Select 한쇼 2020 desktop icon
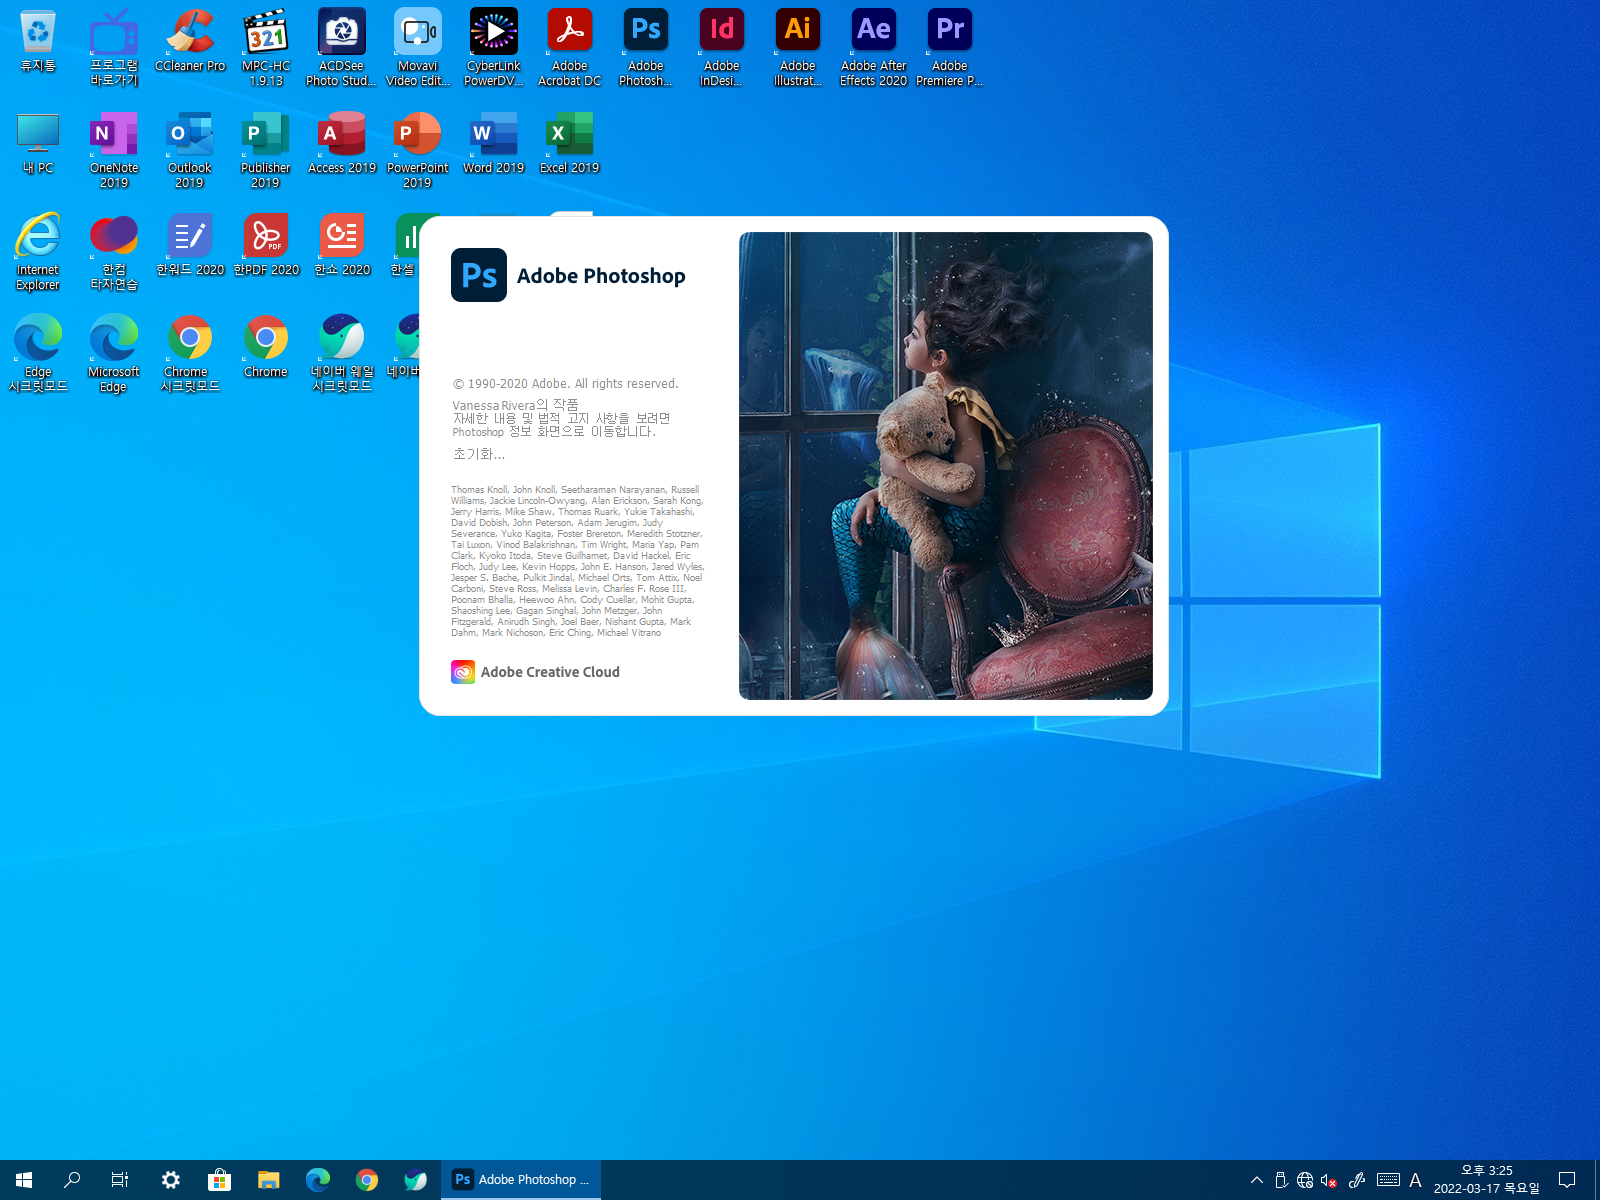Image resolution: width=1600 pixels, height=1200 pixels. point(342,246)
